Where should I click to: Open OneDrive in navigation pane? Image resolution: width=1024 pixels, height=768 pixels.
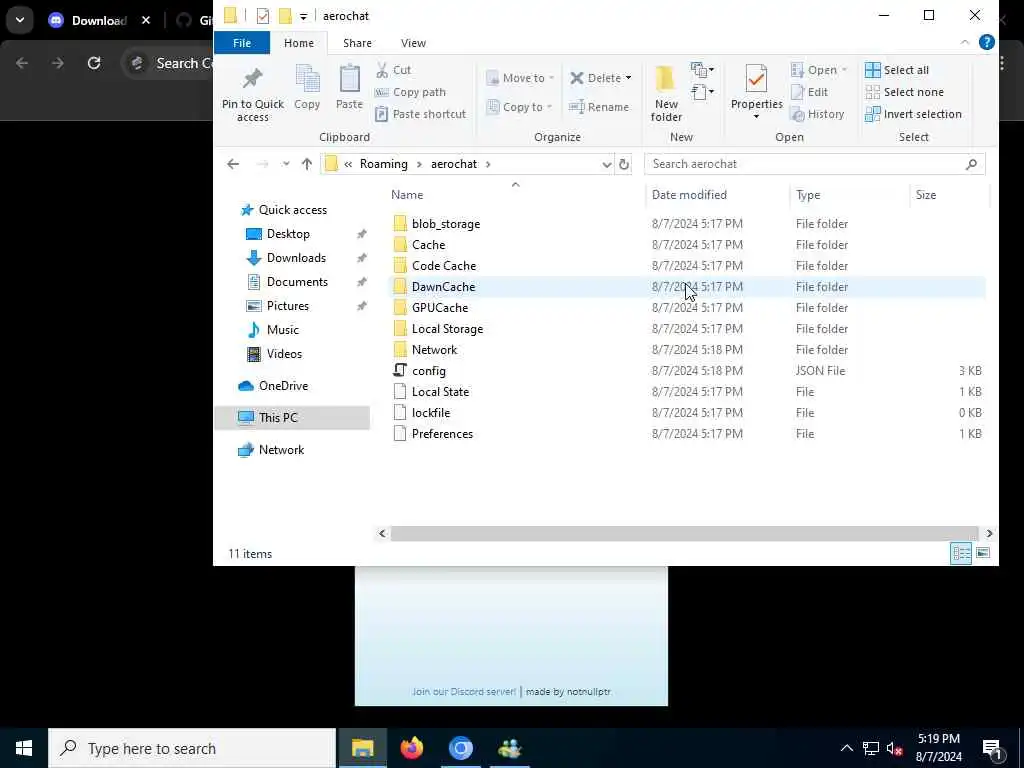pos(283,386)
